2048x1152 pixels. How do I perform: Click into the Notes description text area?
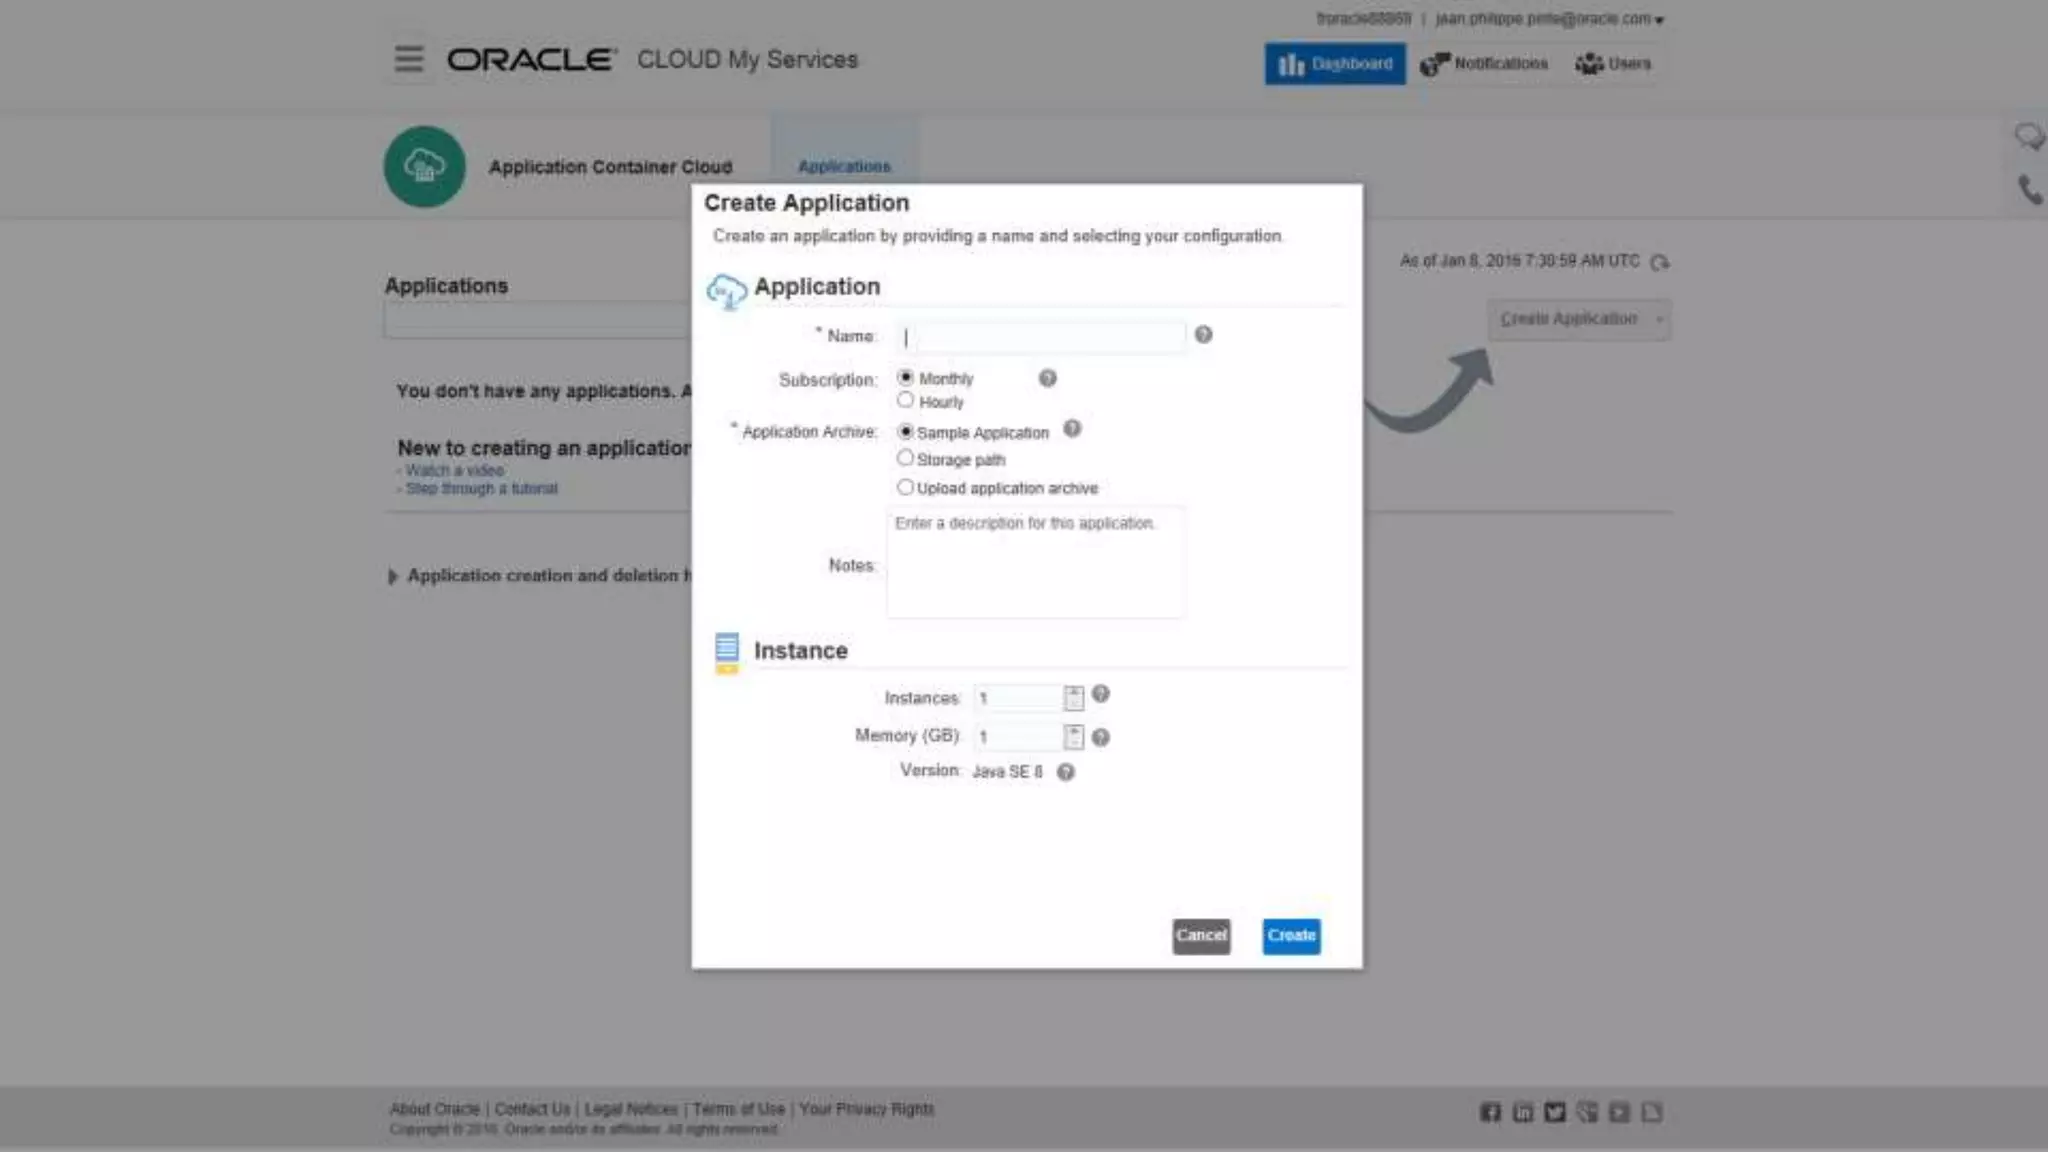[x=1036, y=563]
